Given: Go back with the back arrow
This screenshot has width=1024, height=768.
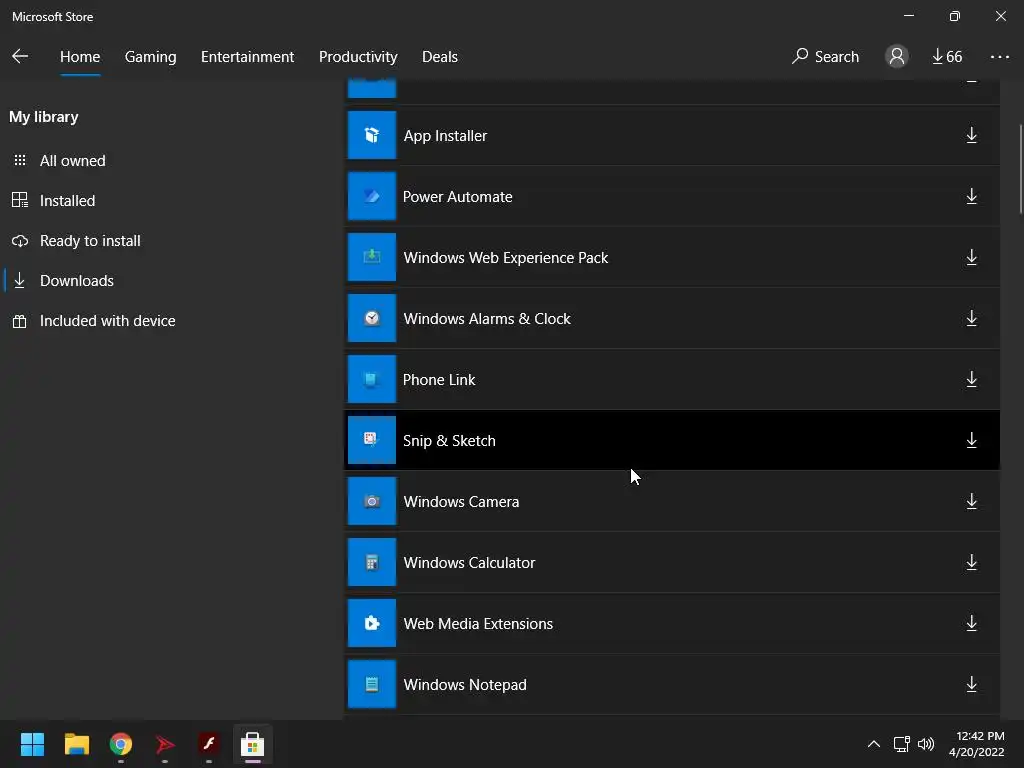Looking at the screenshot, I should [x=20, y=56].
